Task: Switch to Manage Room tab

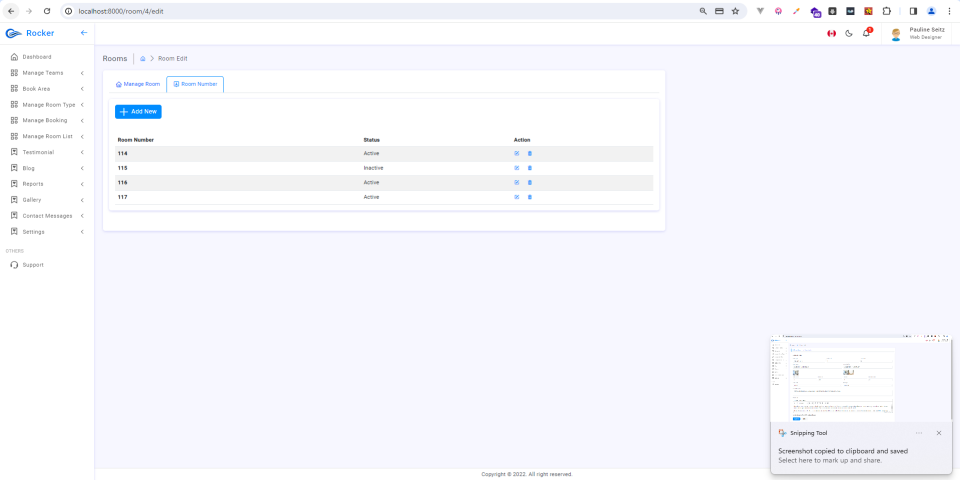Action: pos(138,84)
